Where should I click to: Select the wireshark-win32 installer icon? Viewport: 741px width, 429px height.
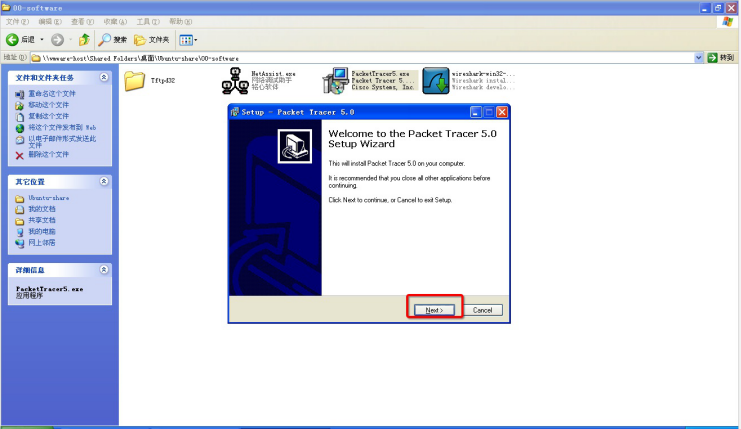[436, 81]
